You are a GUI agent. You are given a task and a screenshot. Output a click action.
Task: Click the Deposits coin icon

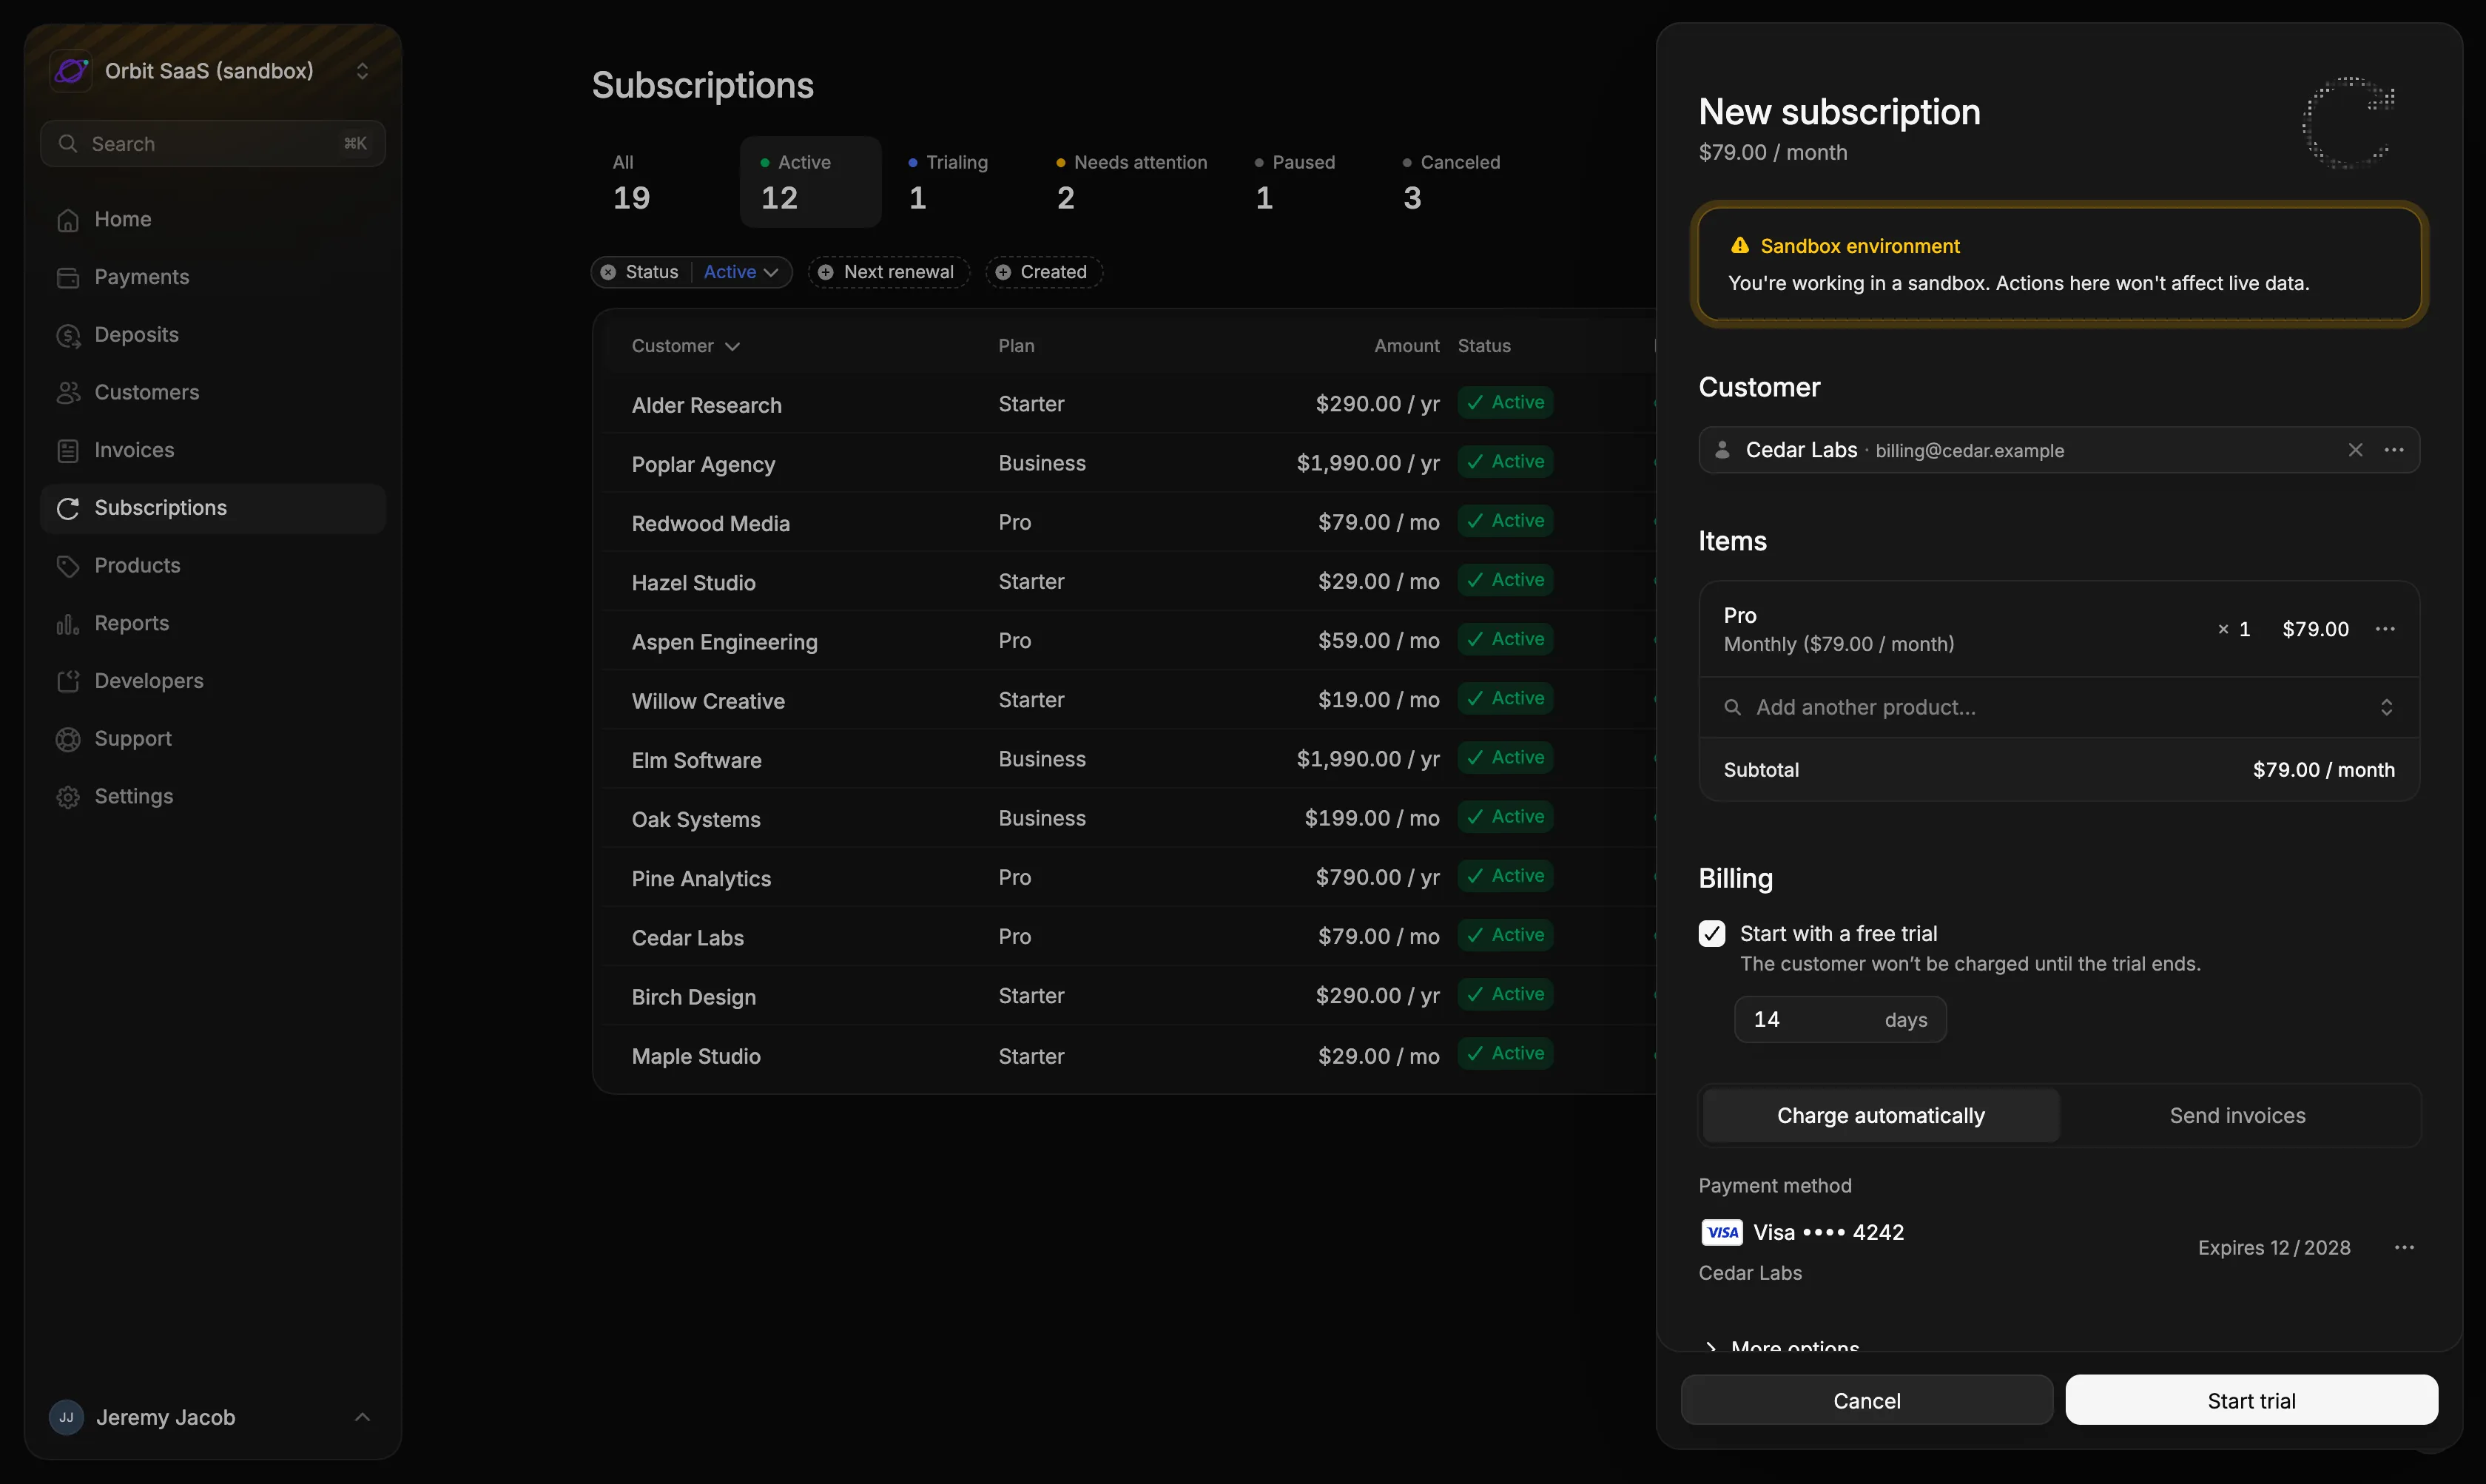(x=68, y=336)
